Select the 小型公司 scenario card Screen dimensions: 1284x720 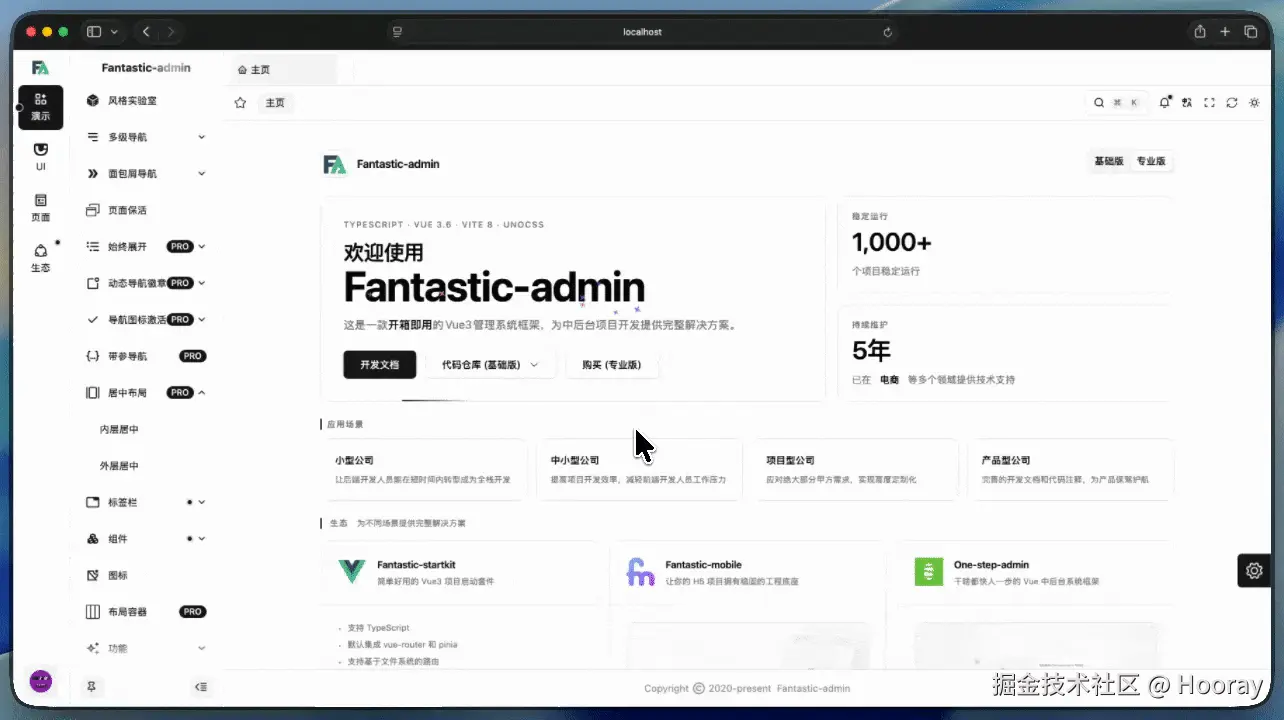tap(423, 470)
